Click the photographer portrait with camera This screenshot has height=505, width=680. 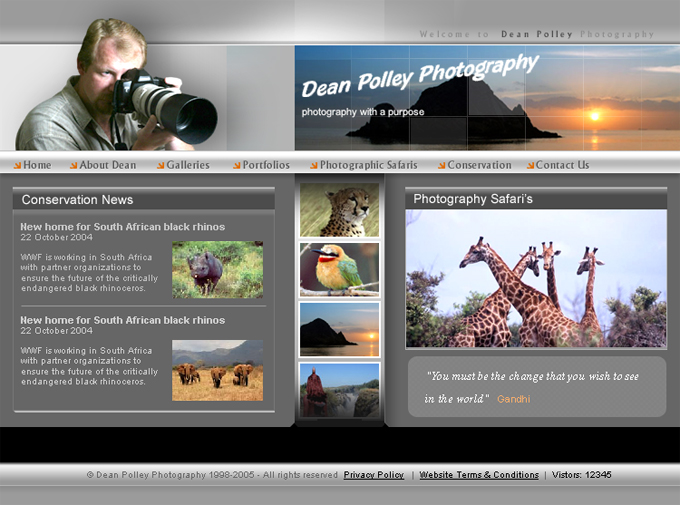point(116,85)
